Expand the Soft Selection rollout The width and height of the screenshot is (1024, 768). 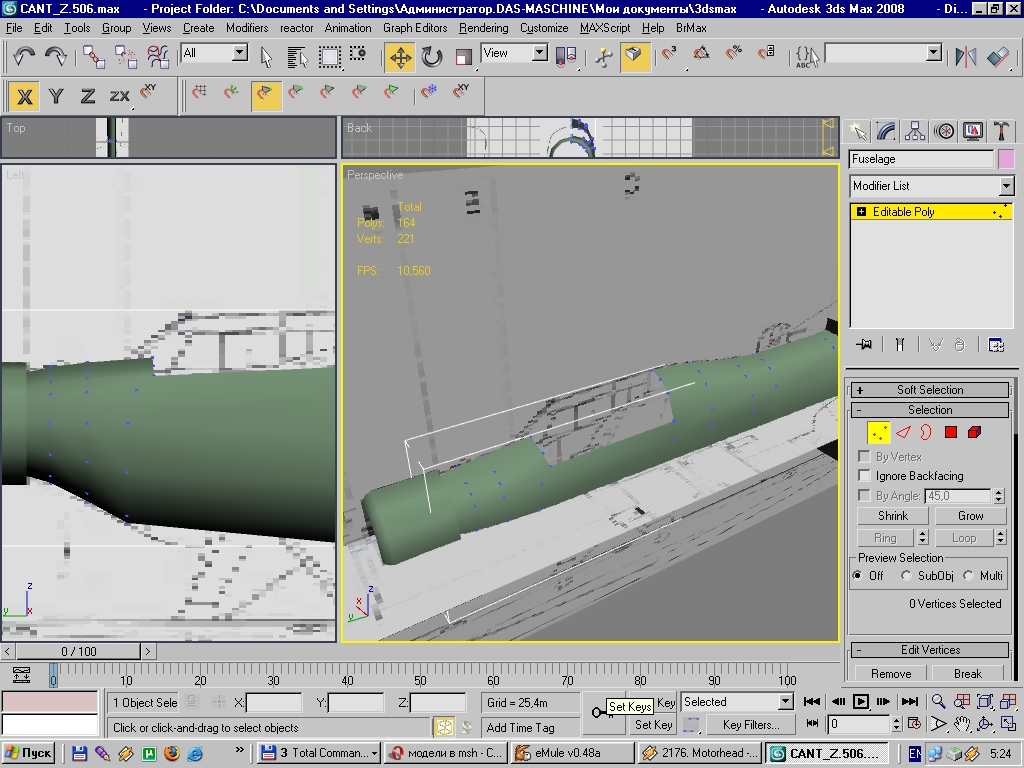(x=929, y=390)
